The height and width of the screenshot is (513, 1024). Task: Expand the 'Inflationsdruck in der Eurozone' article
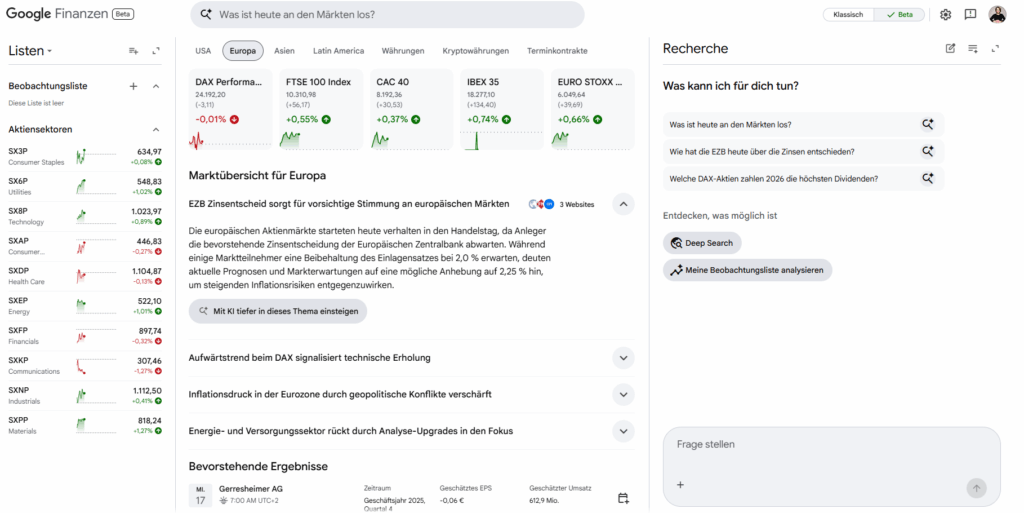coord(623,394)
